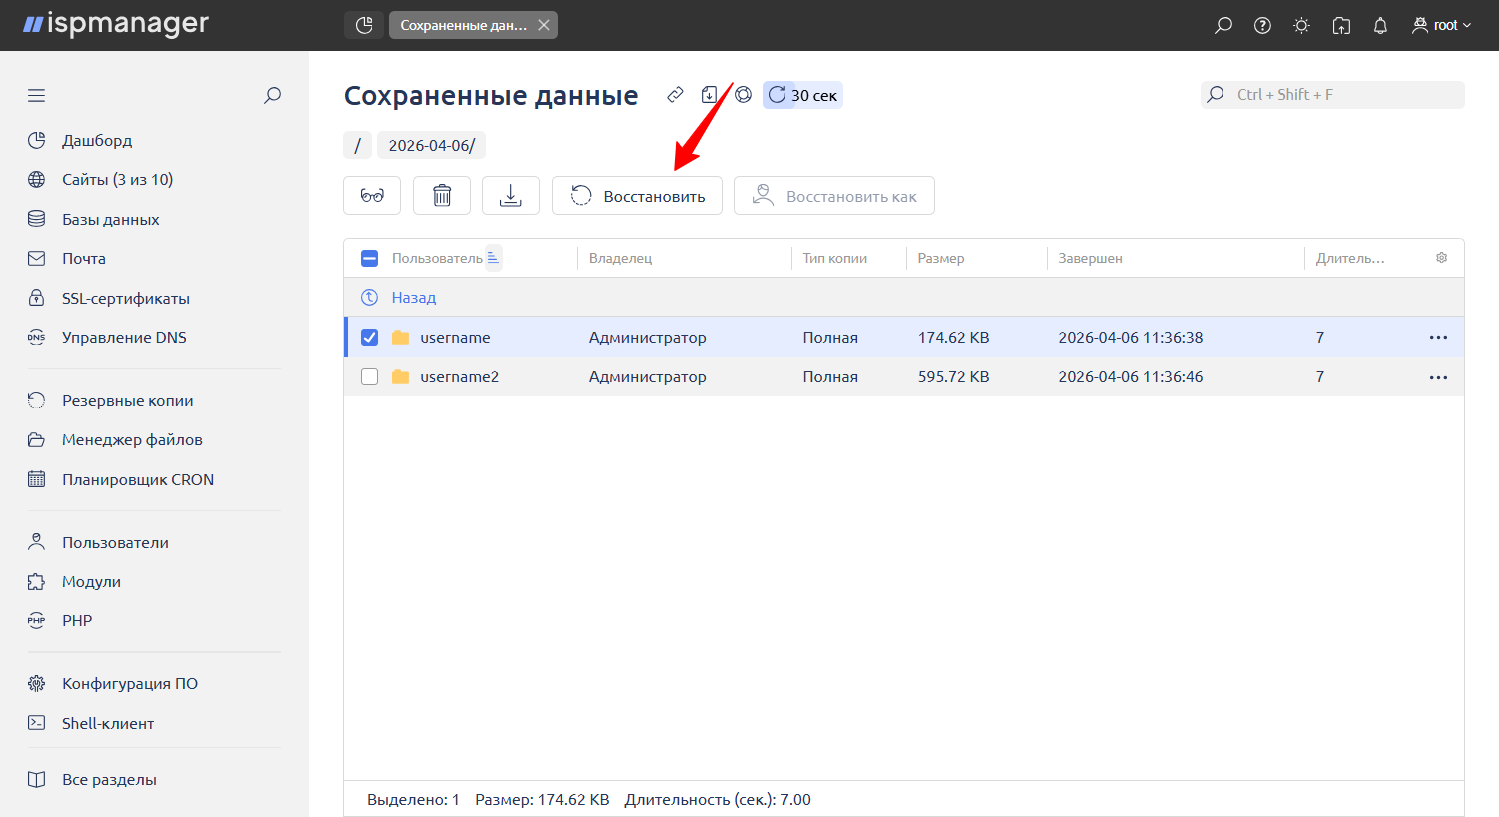Open the root user dropdown menu

tap(1442, 26)
